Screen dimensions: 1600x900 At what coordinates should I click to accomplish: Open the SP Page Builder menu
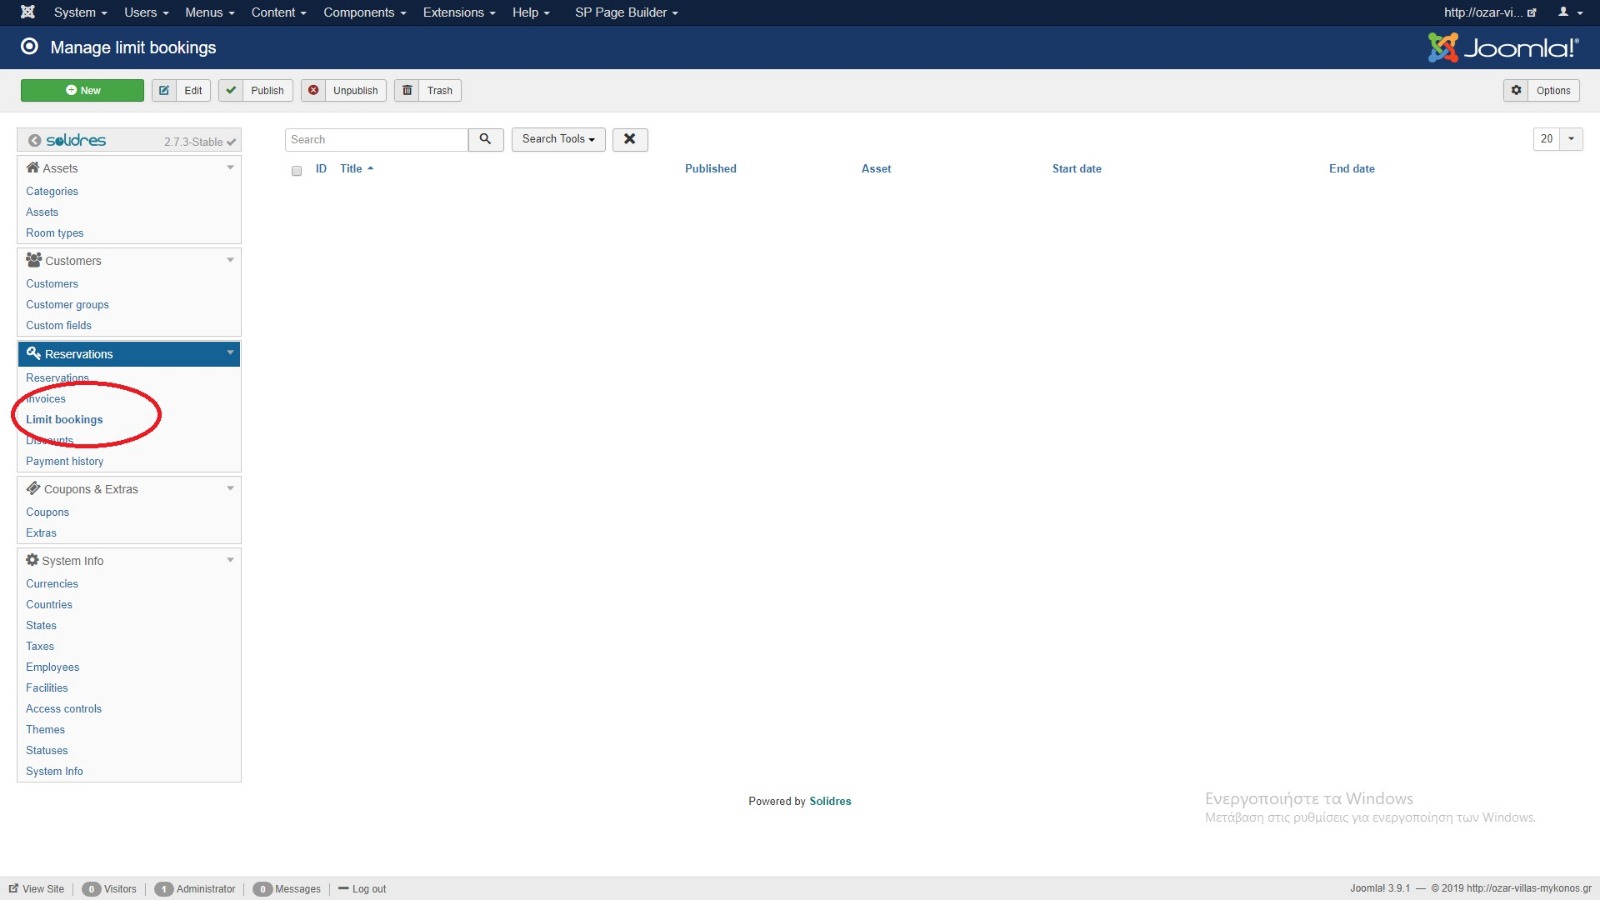626,13
